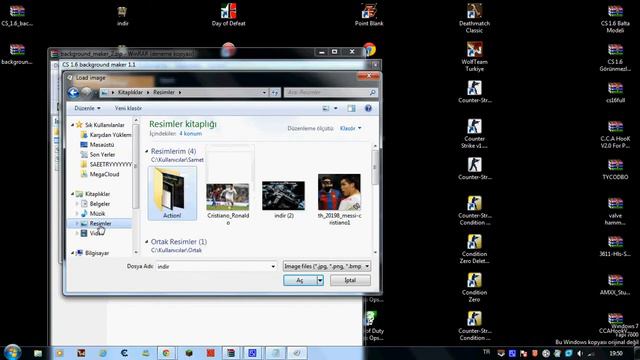Open the Point Blank desktop shortcut

369,15
